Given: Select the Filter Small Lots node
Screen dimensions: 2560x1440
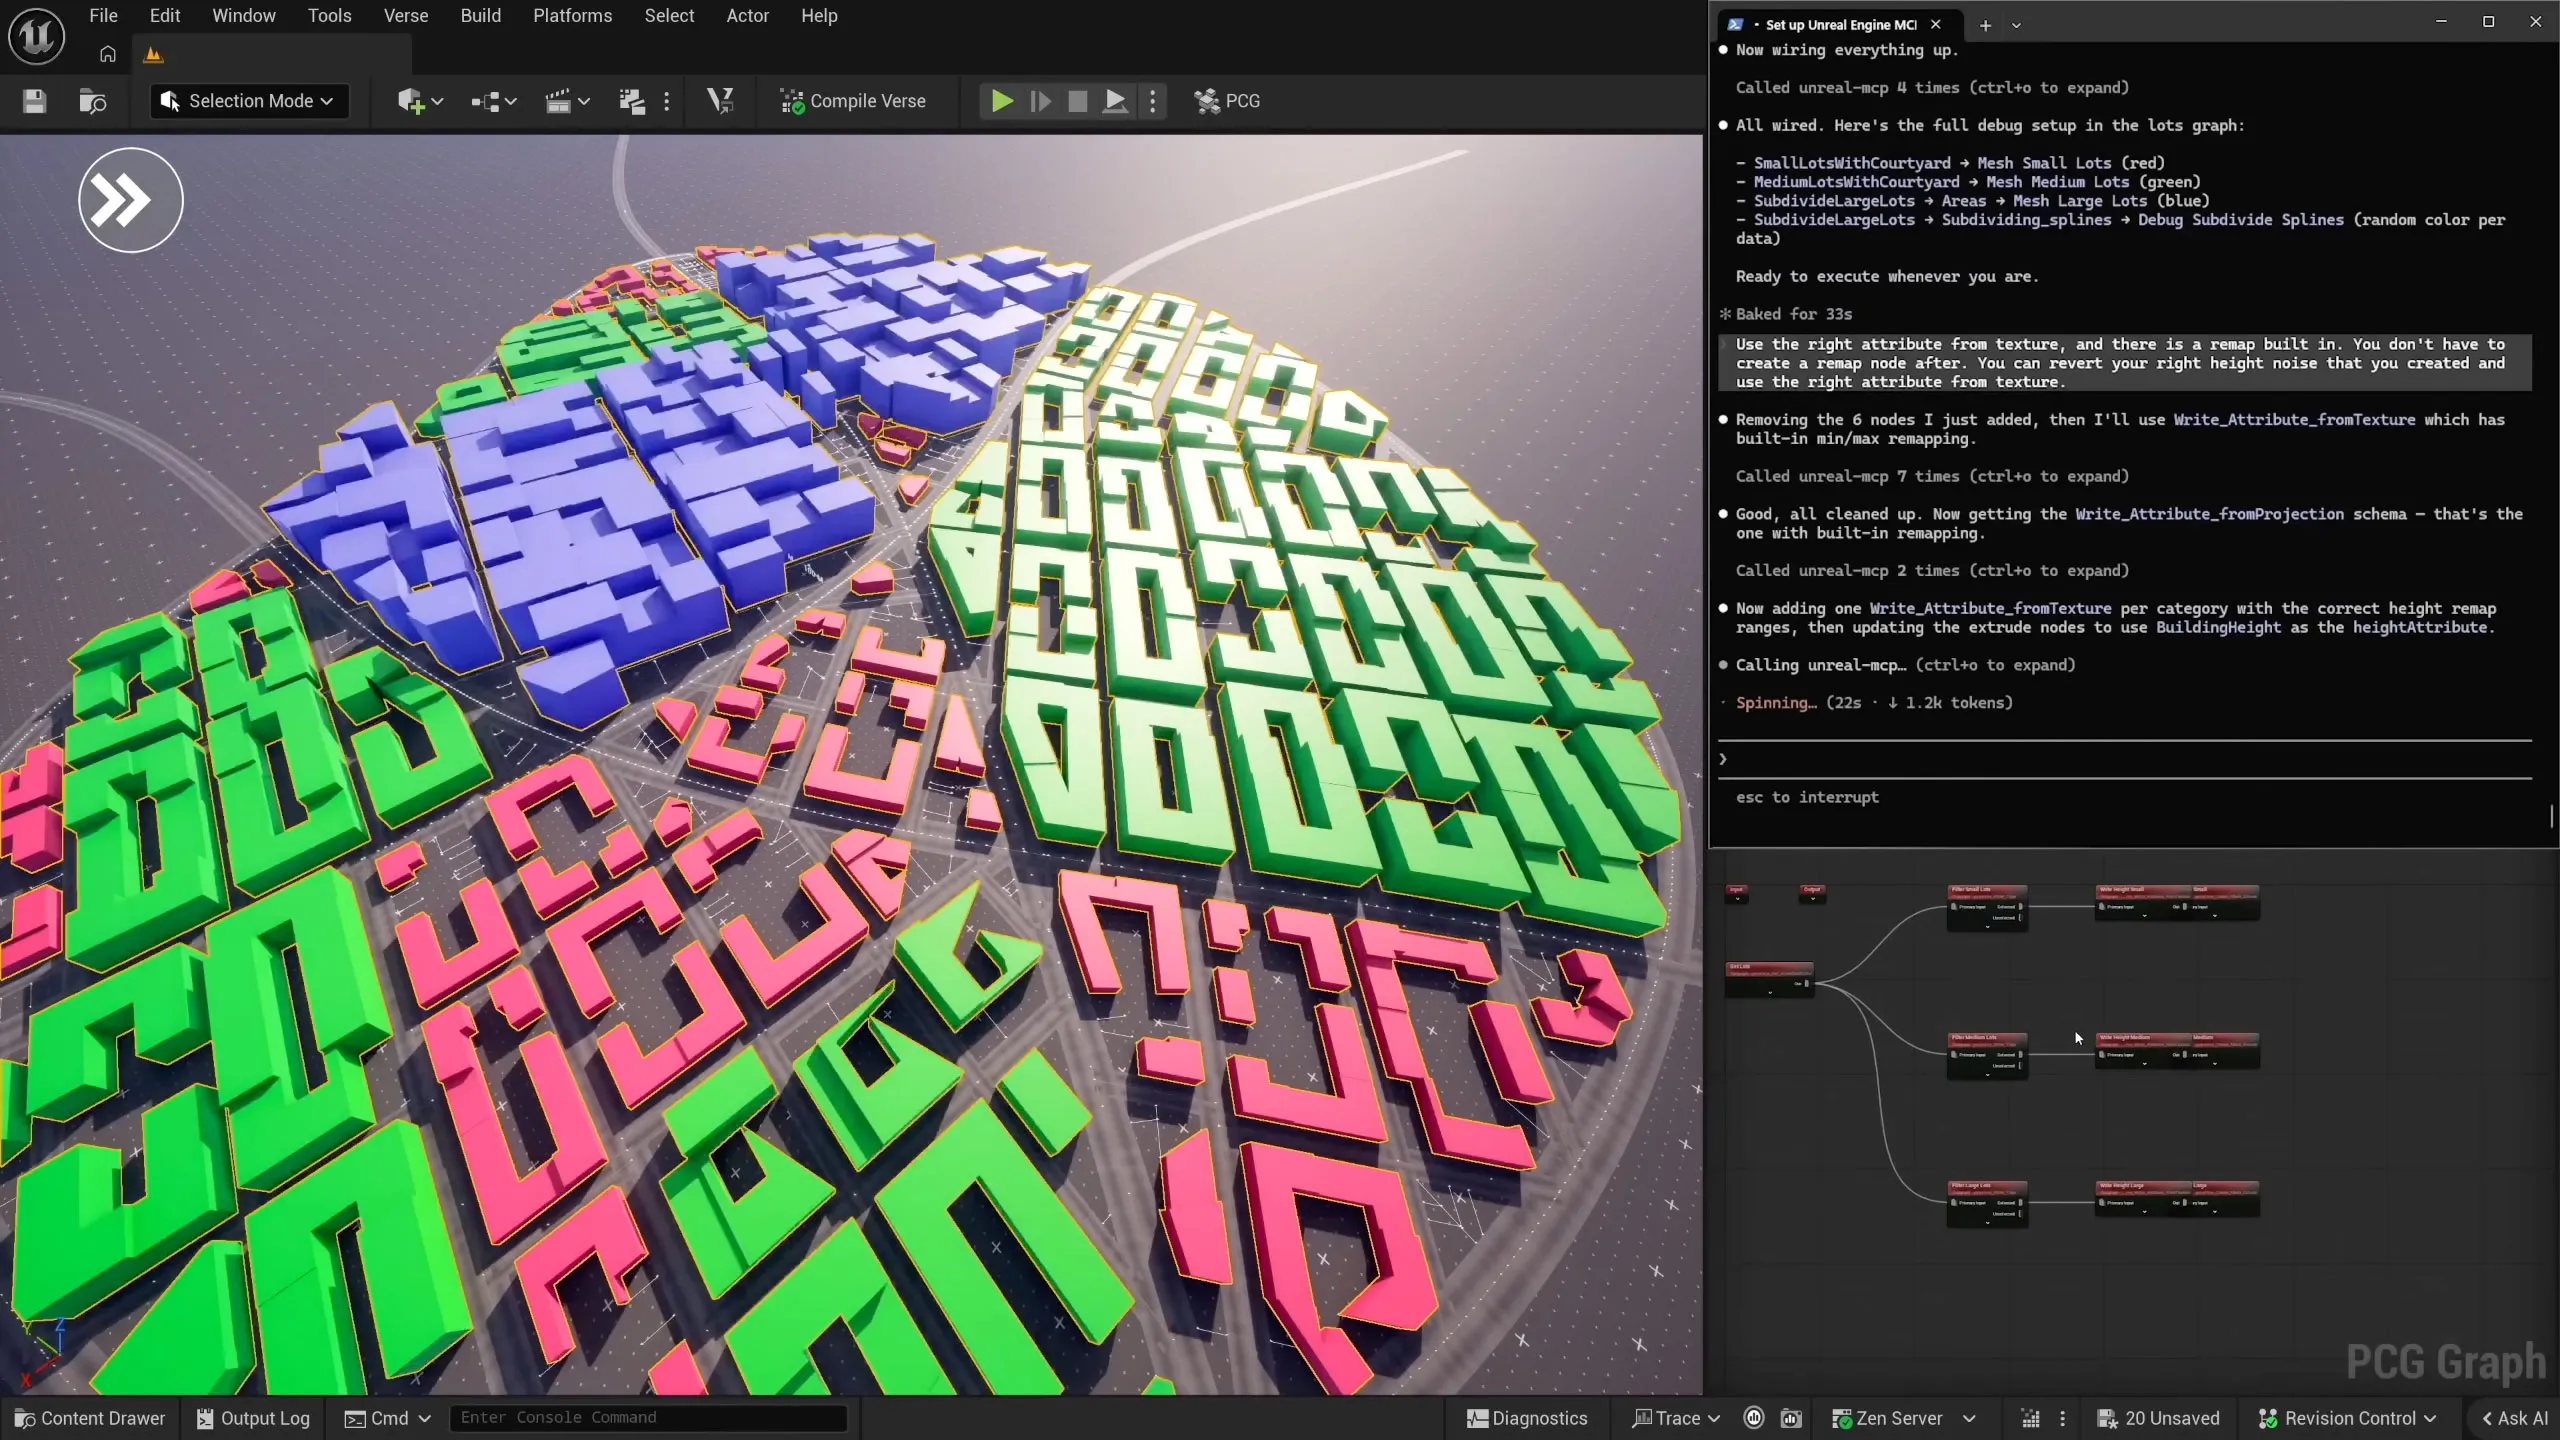Looking at the screenshot, I should pyautogui.click(x=1987, y=907).
